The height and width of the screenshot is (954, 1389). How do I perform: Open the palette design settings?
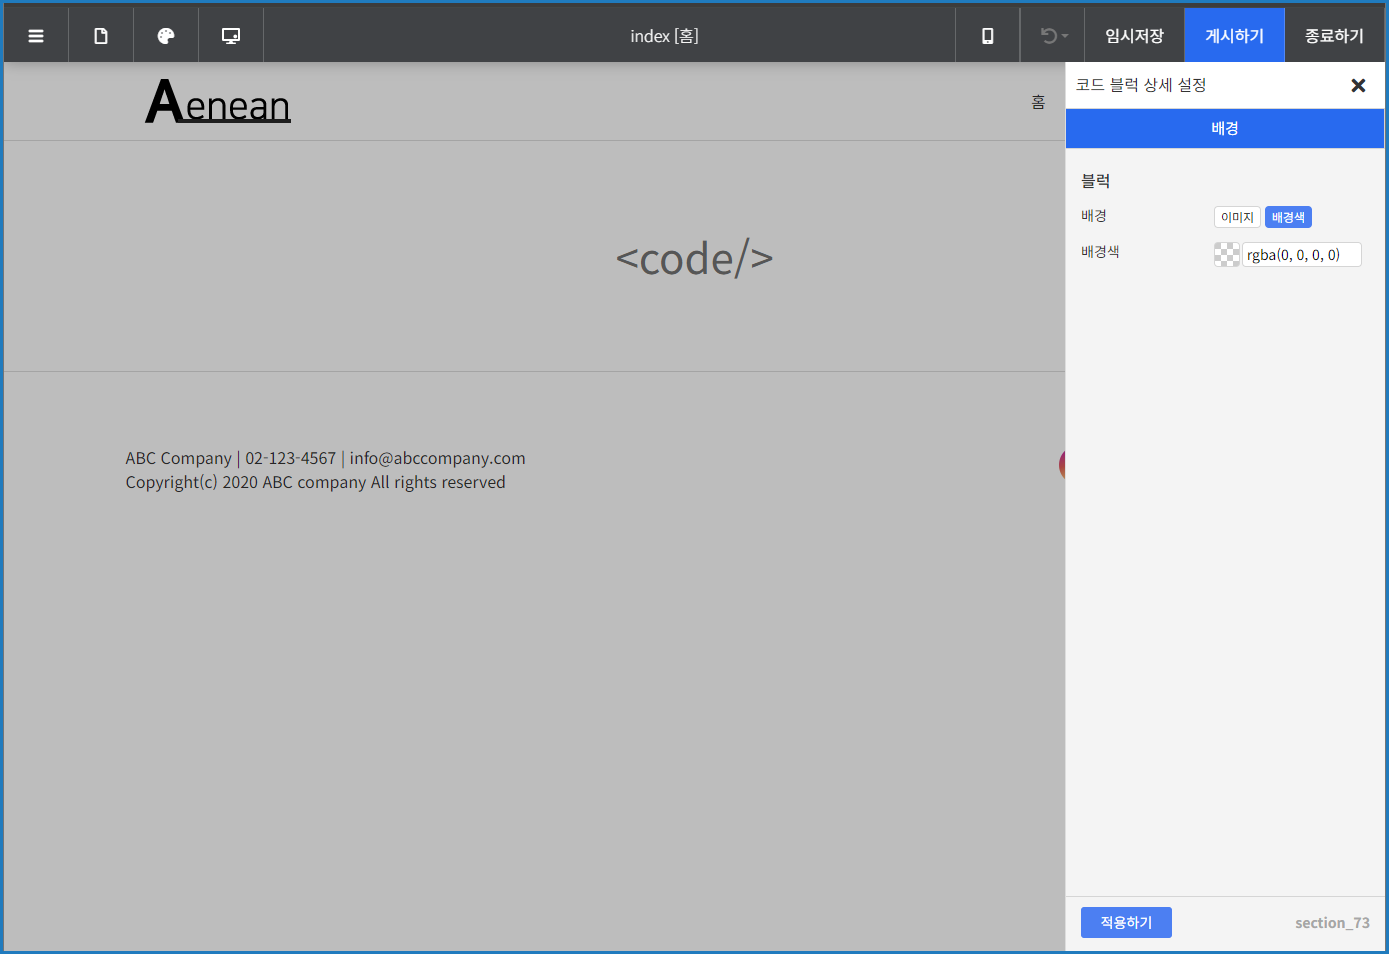coord(166,35)
